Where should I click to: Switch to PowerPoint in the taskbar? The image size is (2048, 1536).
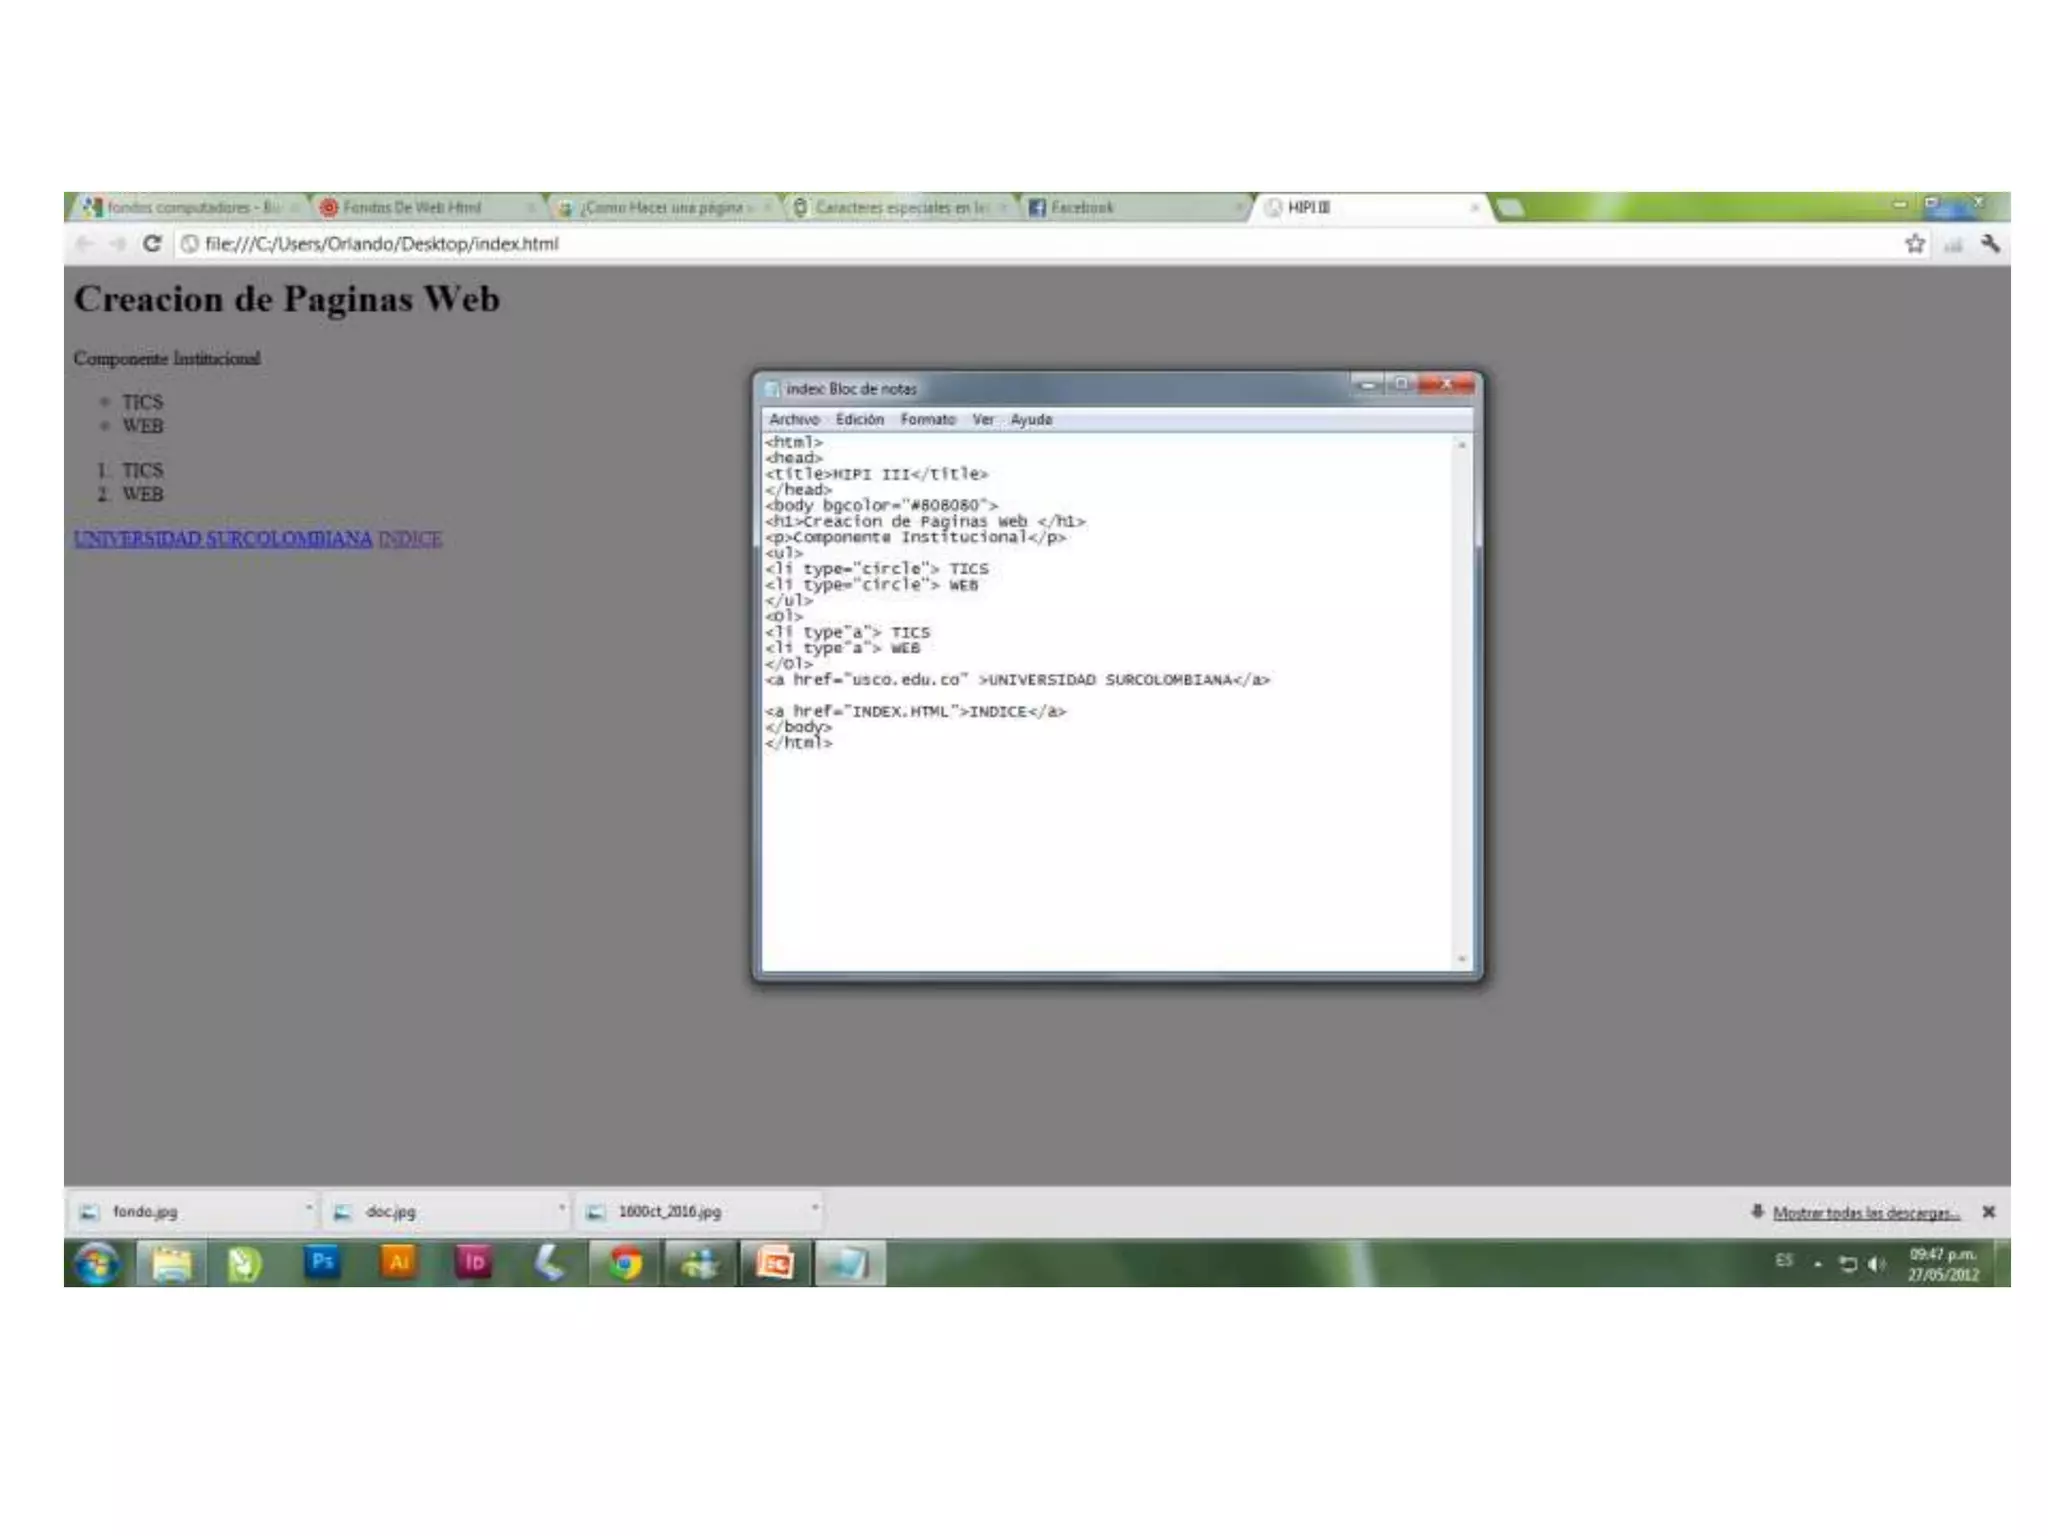tap(775, 1264)
